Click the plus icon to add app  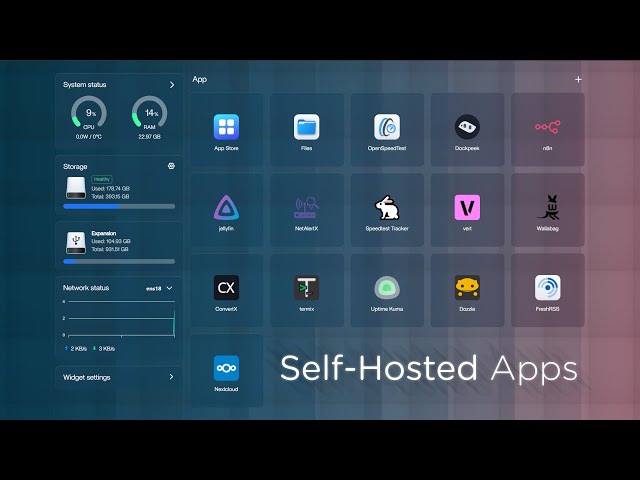(x=578, y=80)
